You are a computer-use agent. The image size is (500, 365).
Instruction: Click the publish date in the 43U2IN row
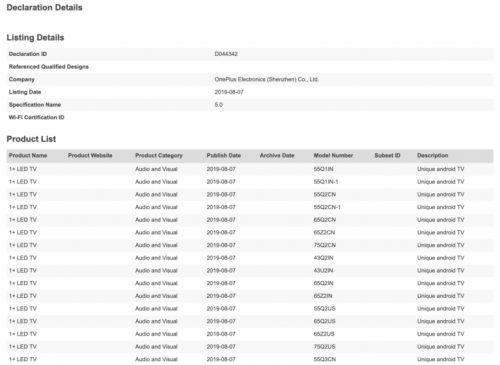[221, 270]
